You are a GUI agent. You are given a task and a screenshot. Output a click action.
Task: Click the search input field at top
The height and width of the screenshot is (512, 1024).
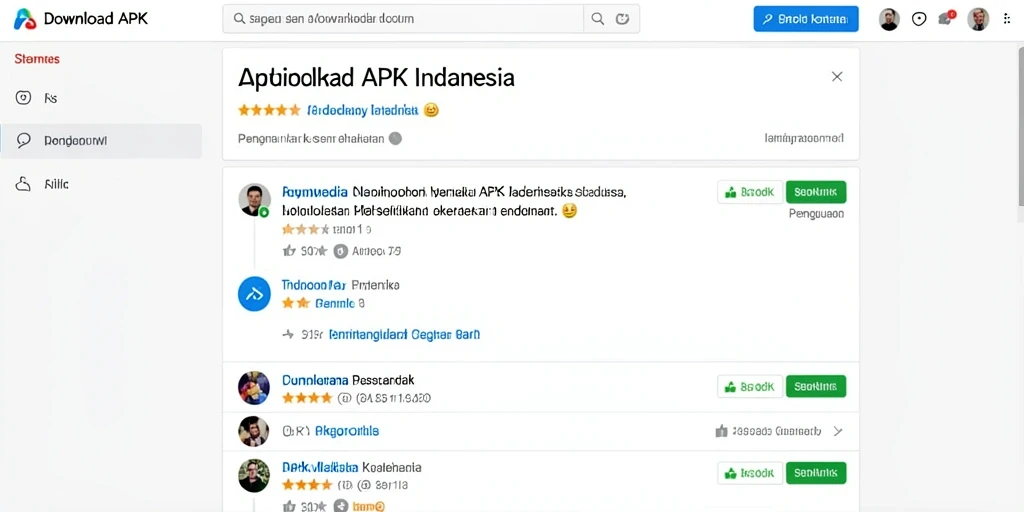tap(403, 19)
